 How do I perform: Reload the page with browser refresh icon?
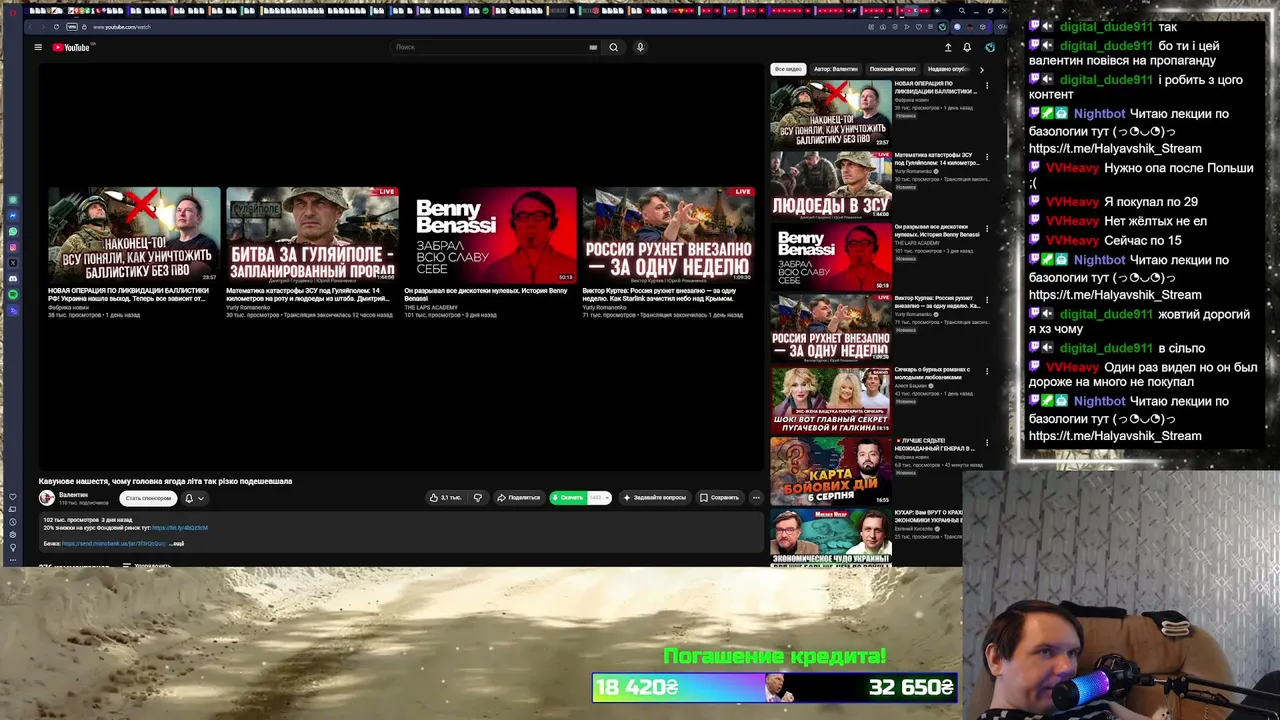click(56, 27)
